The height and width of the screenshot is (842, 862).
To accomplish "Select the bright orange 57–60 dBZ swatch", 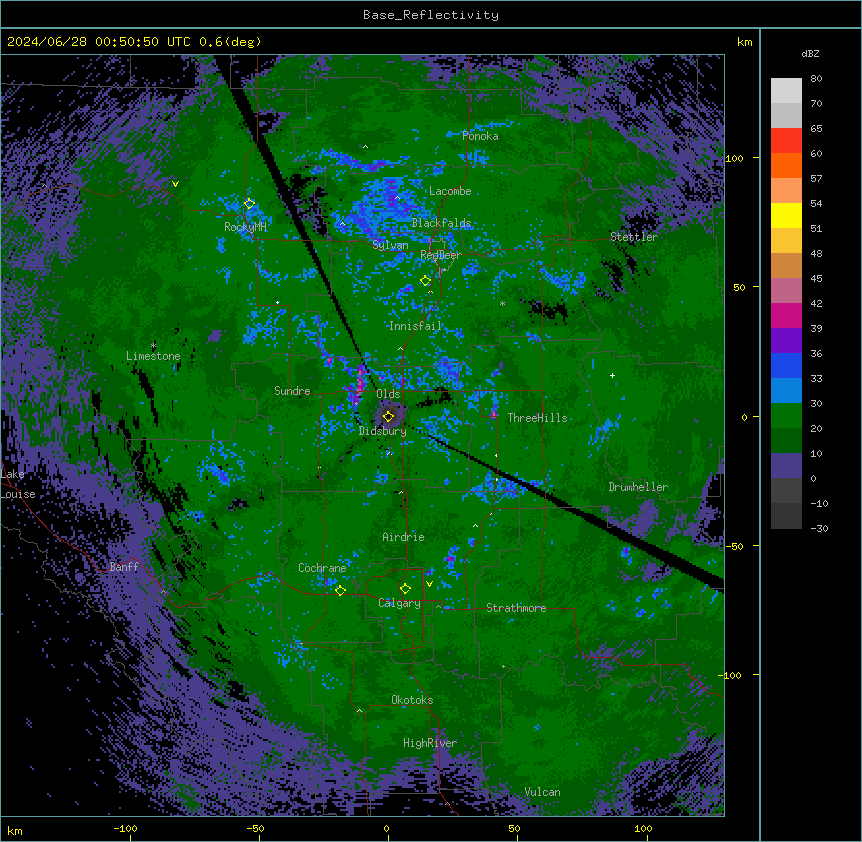I will pyautogui.click(x=786, y=165).
